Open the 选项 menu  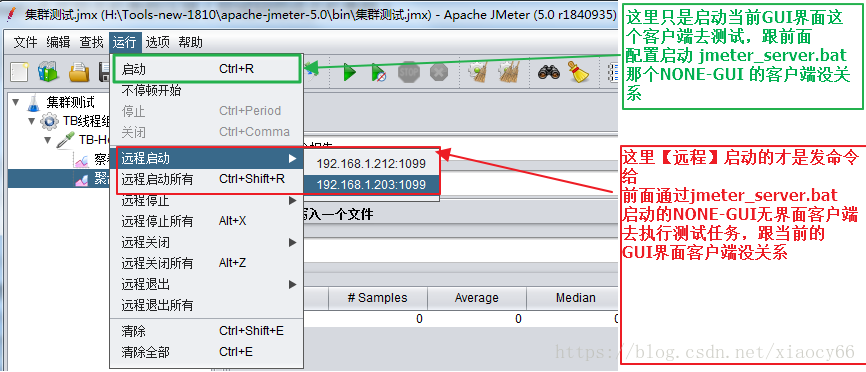click(x=157, y=42)
